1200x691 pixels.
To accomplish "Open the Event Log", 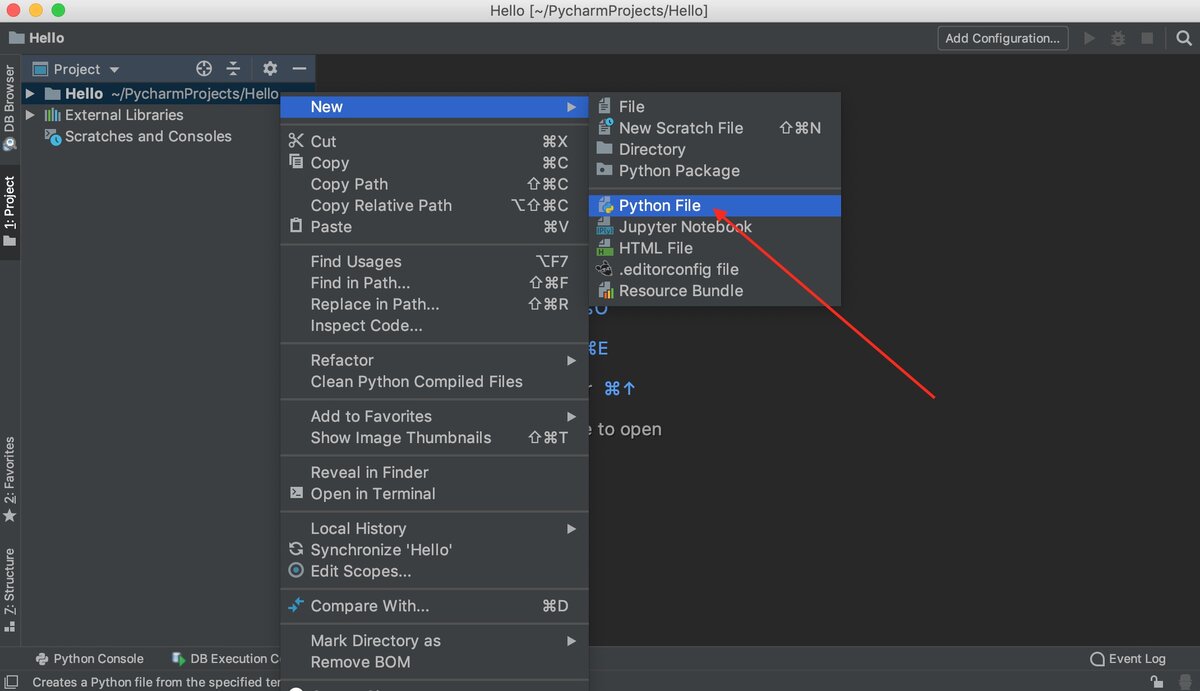I will point(1127,659).
